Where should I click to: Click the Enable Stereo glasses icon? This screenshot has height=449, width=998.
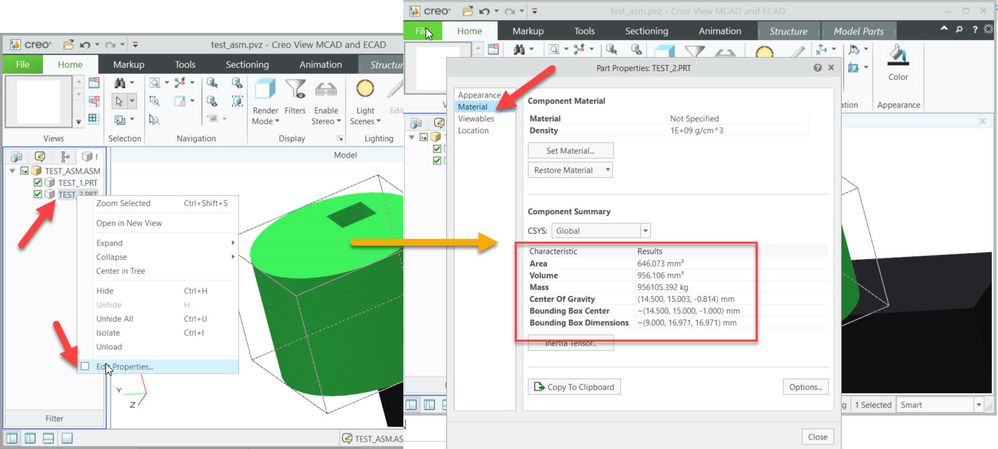click(x=326, y=92)
